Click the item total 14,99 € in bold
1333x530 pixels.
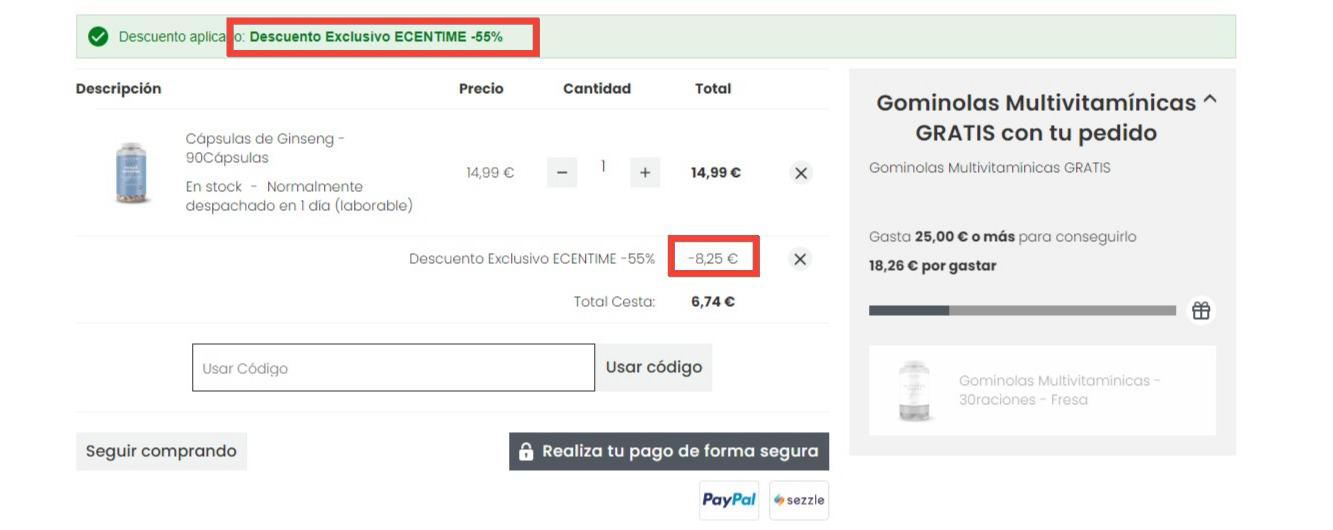click(x=716, y=173)
